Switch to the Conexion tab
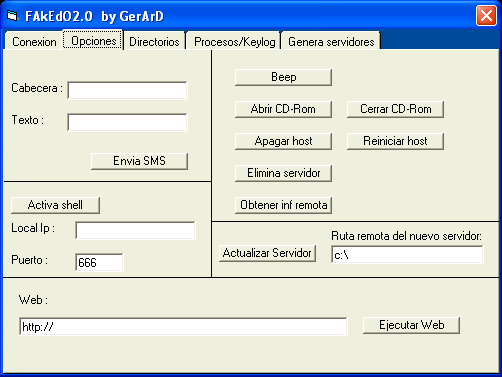This screenshot has width=502, height=377. coord(34,42)
